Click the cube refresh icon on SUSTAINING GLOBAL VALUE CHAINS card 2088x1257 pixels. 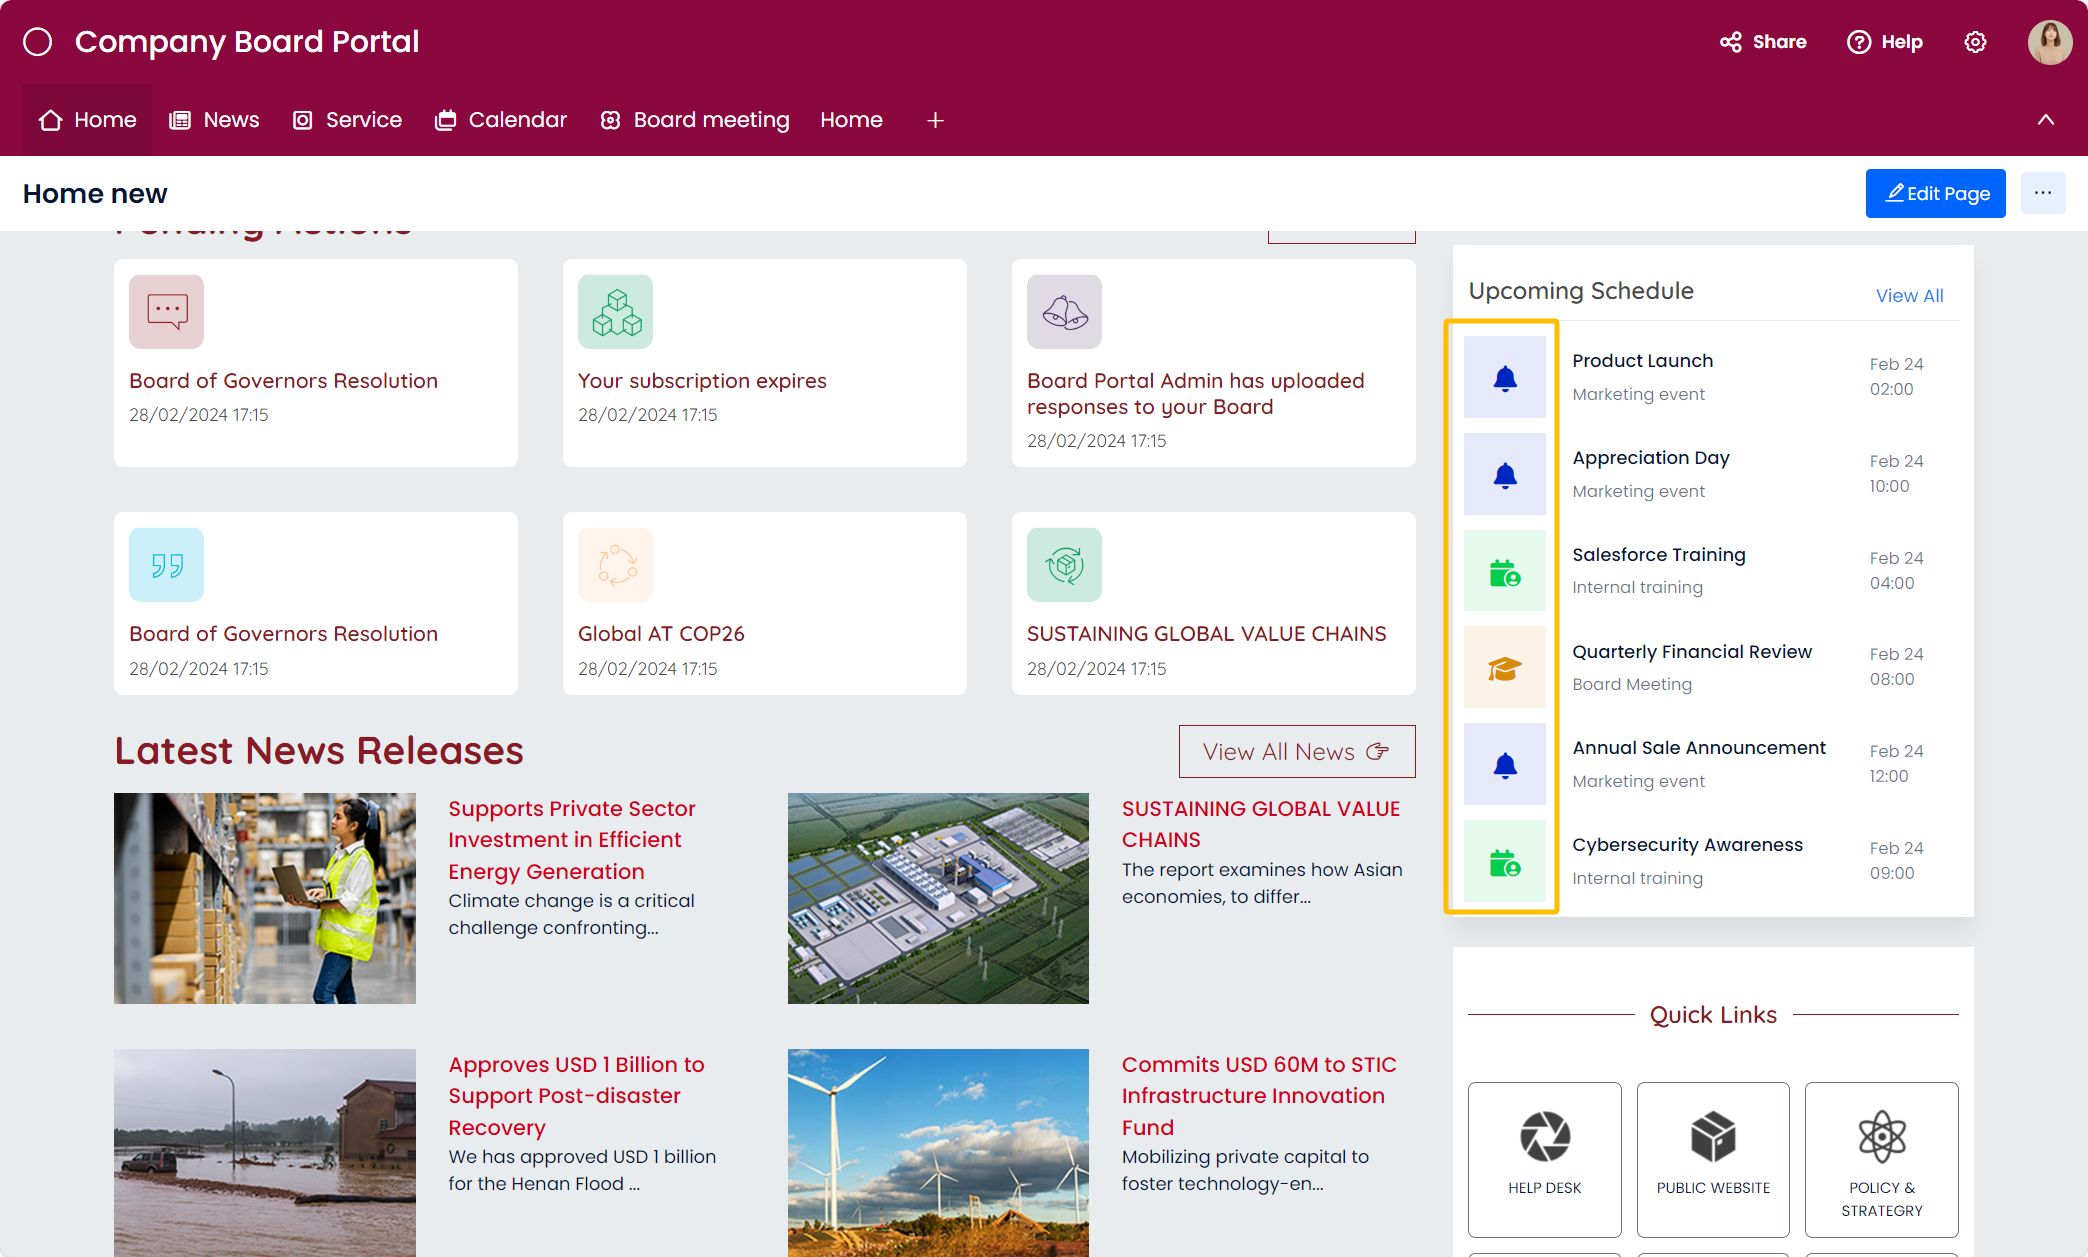[1064, 565]
